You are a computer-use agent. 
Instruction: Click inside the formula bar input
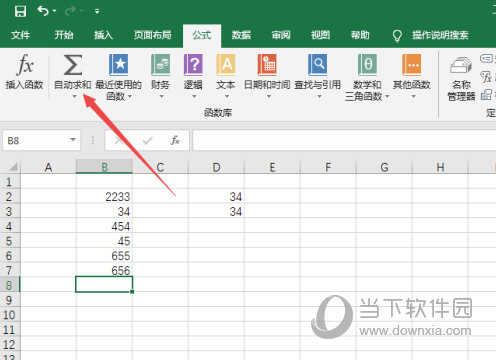tap(344, 140)
